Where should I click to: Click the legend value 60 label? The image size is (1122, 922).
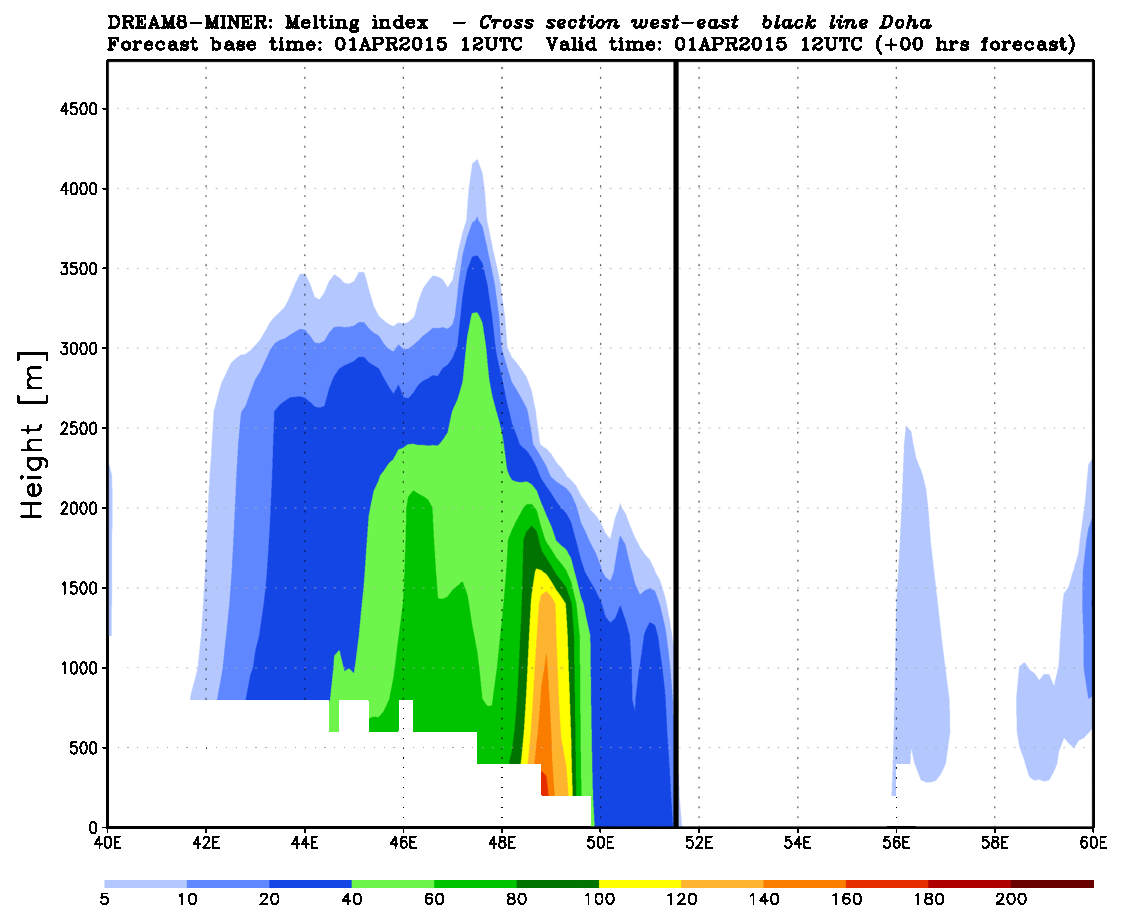coord(434,899)
